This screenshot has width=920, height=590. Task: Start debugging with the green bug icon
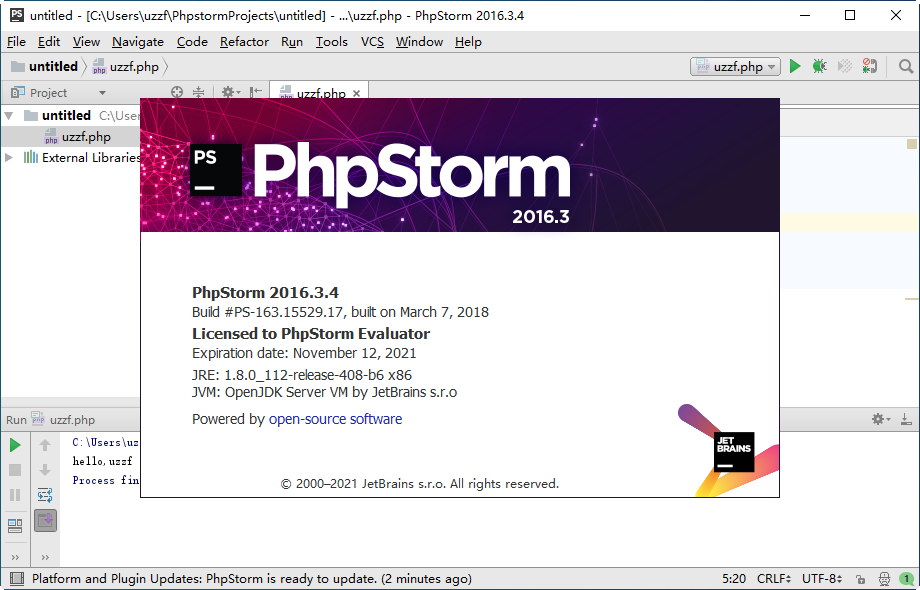tap(820, 66)
